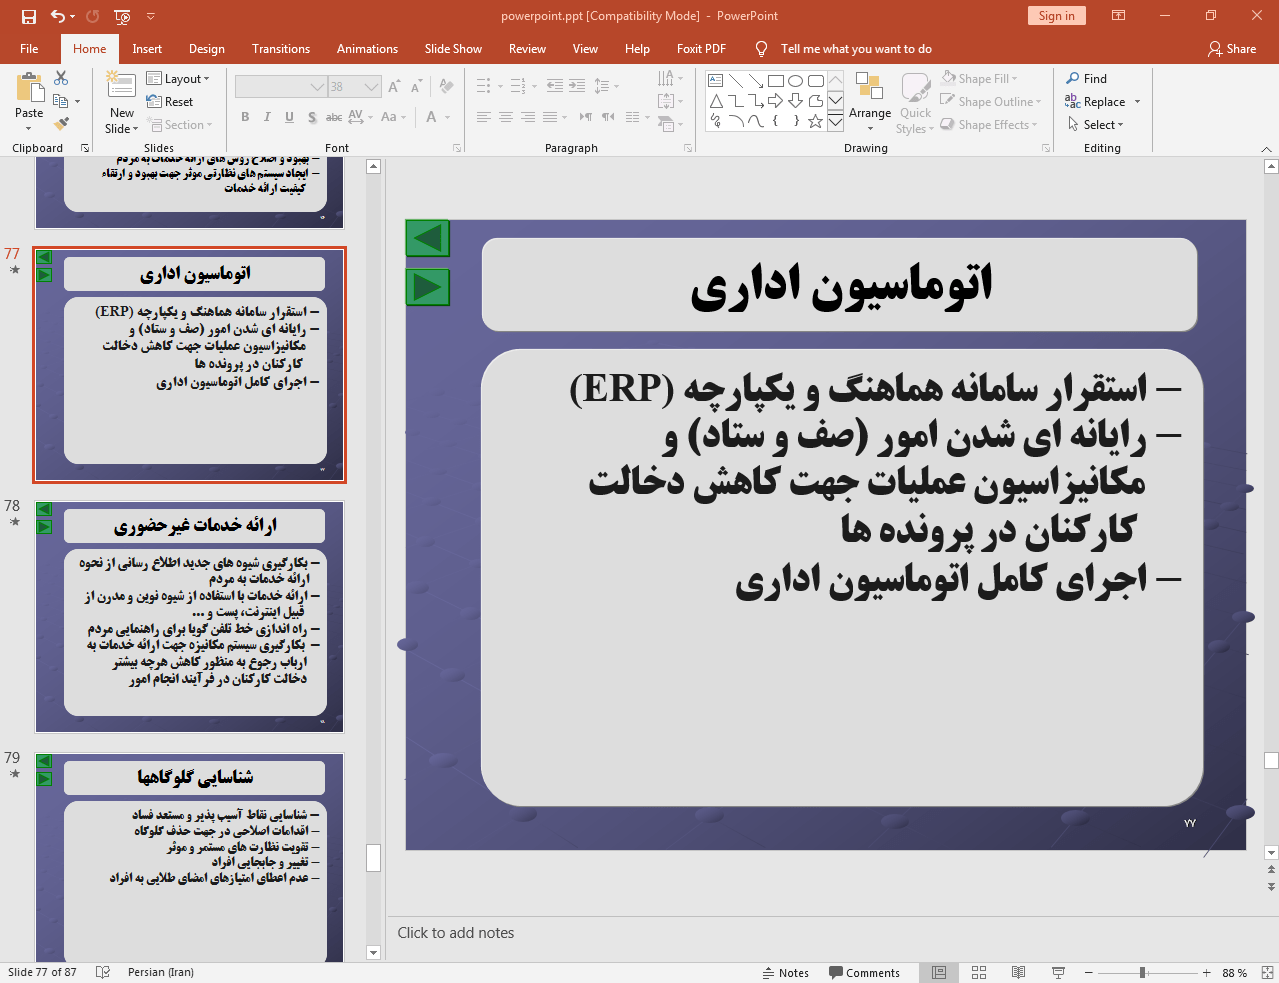Switch to Reading View in status bar
Viewport: 1279px width, 983px height.
tap(1018, 972)
